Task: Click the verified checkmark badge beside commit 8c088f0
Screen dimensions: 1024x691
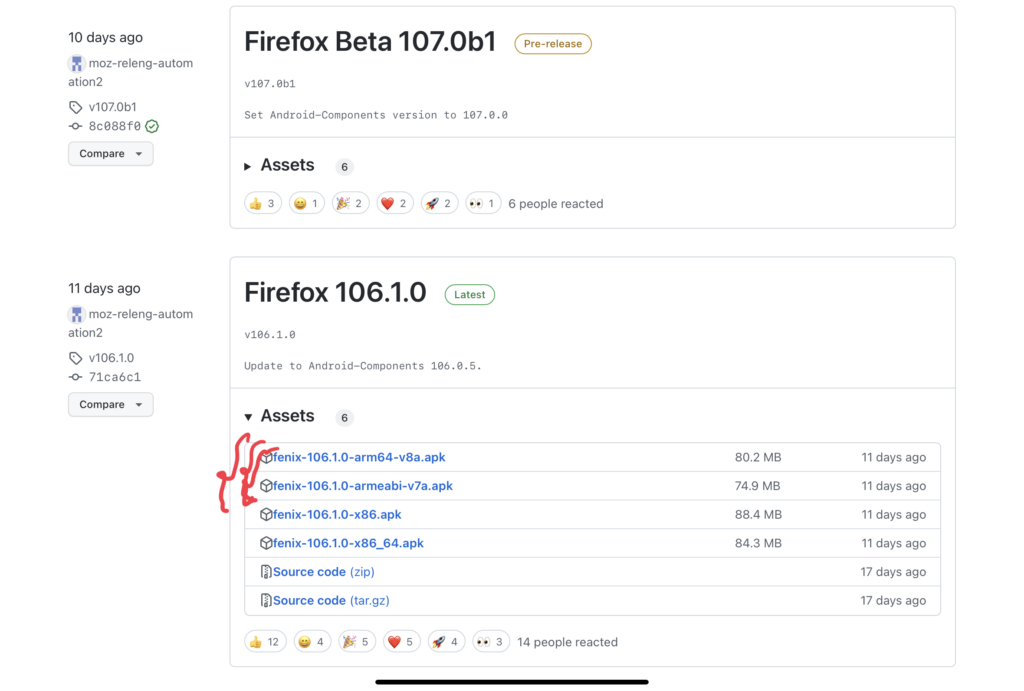Action: pyautogui.click(x=151, y=126)
